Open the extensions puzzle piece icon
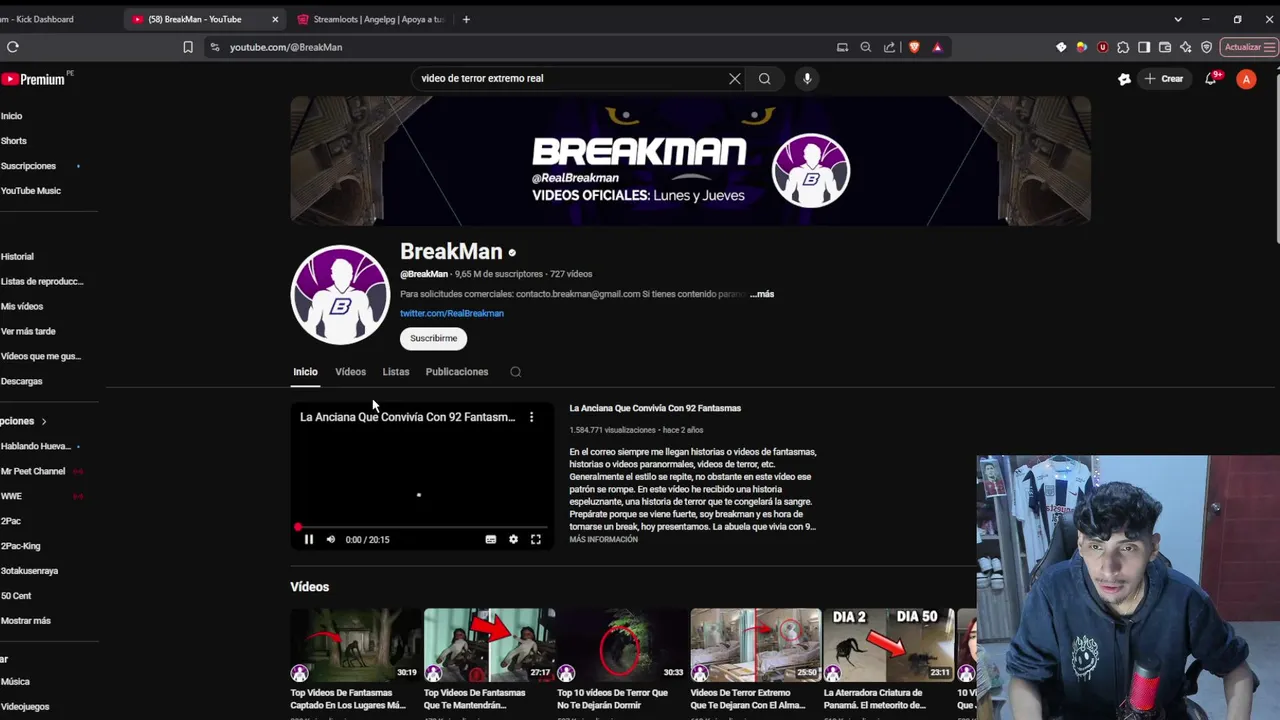 point(1123,47)
